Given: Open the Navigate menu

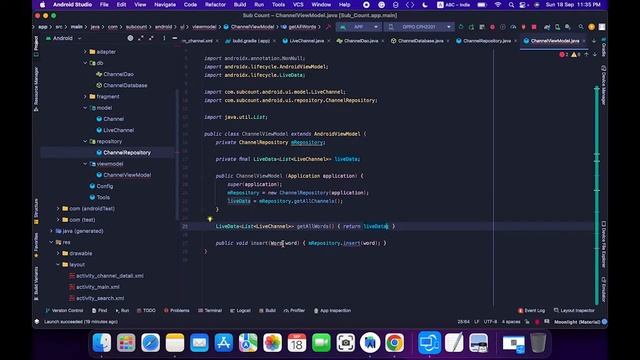Looking at the screenshot, I should point(165,4).
